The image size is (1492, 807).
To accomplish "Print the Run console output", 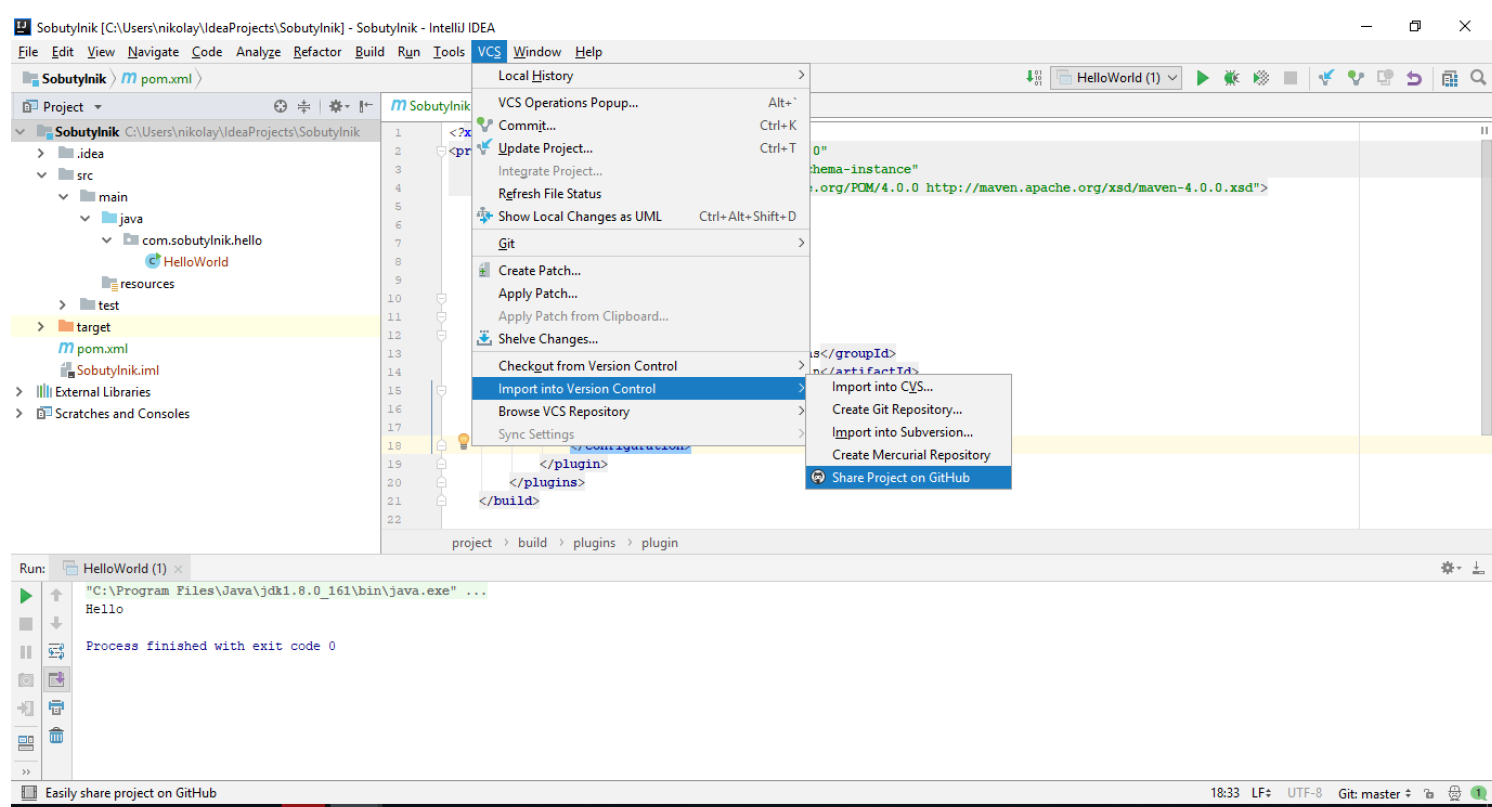I will [57, 708].
